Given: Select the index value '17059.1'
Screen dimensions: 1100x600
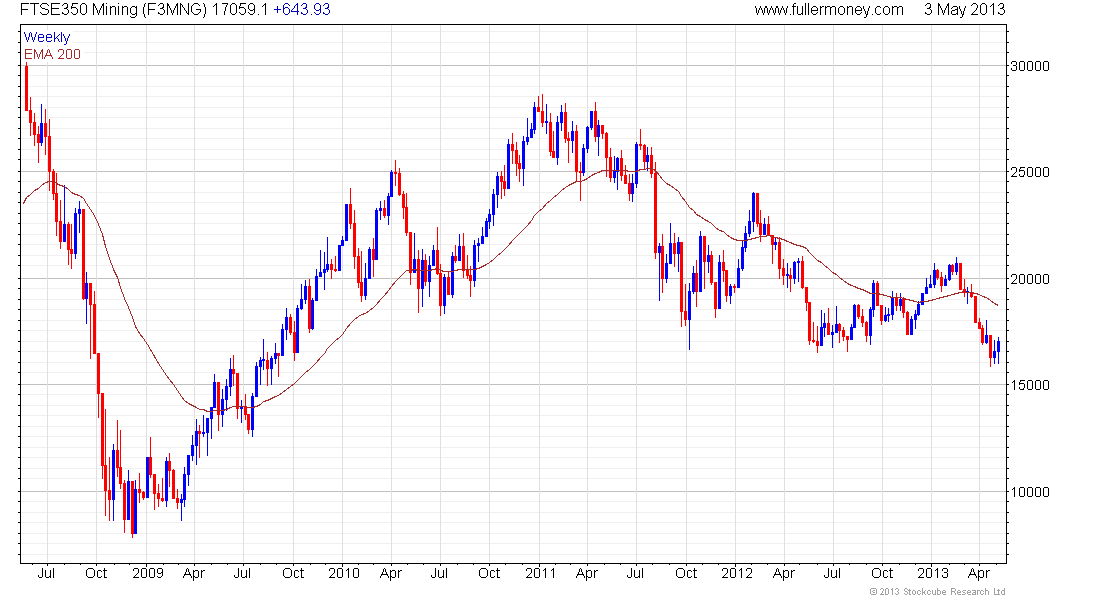Looking at the screenshot, I should point(240,10).
